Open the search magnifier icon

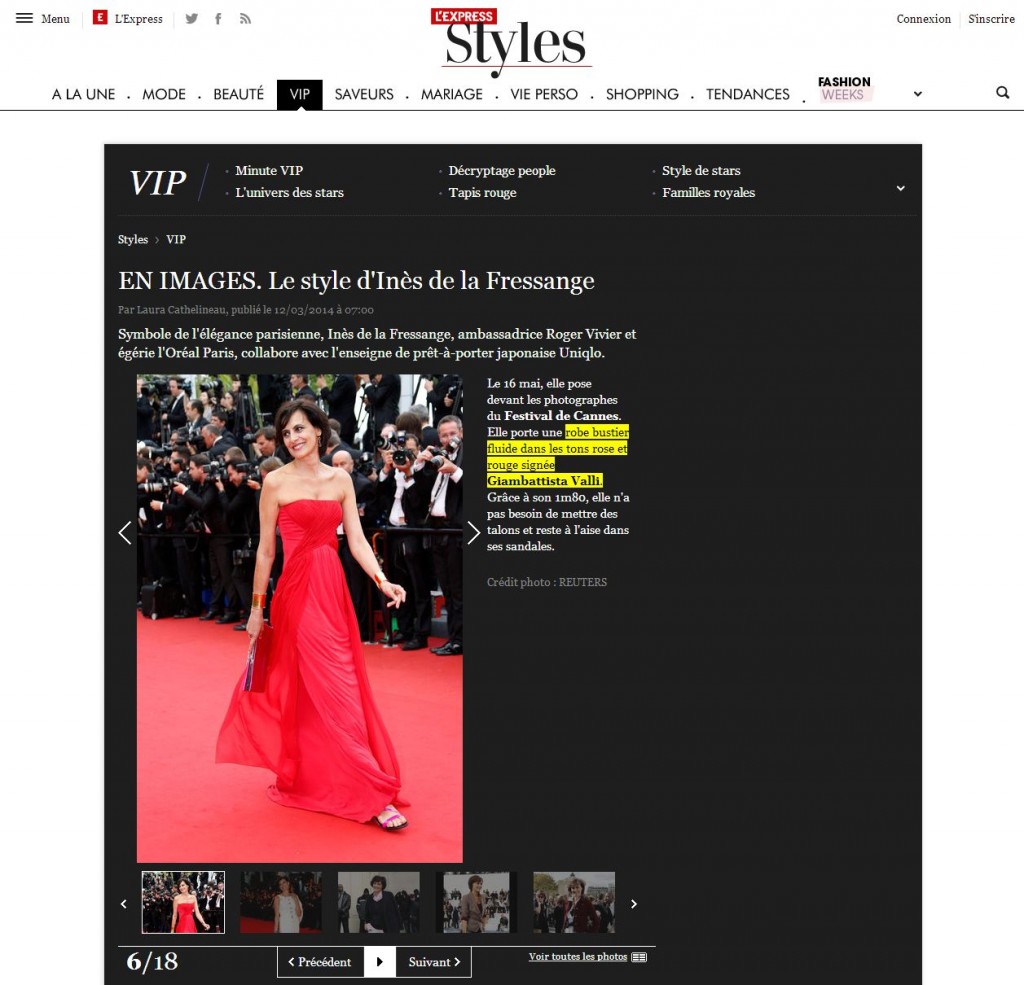pos(1003,92)
